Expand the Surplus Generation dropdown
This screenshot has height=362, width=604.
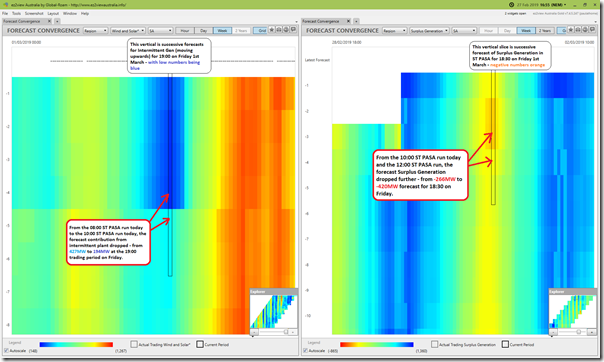point(429,30)
